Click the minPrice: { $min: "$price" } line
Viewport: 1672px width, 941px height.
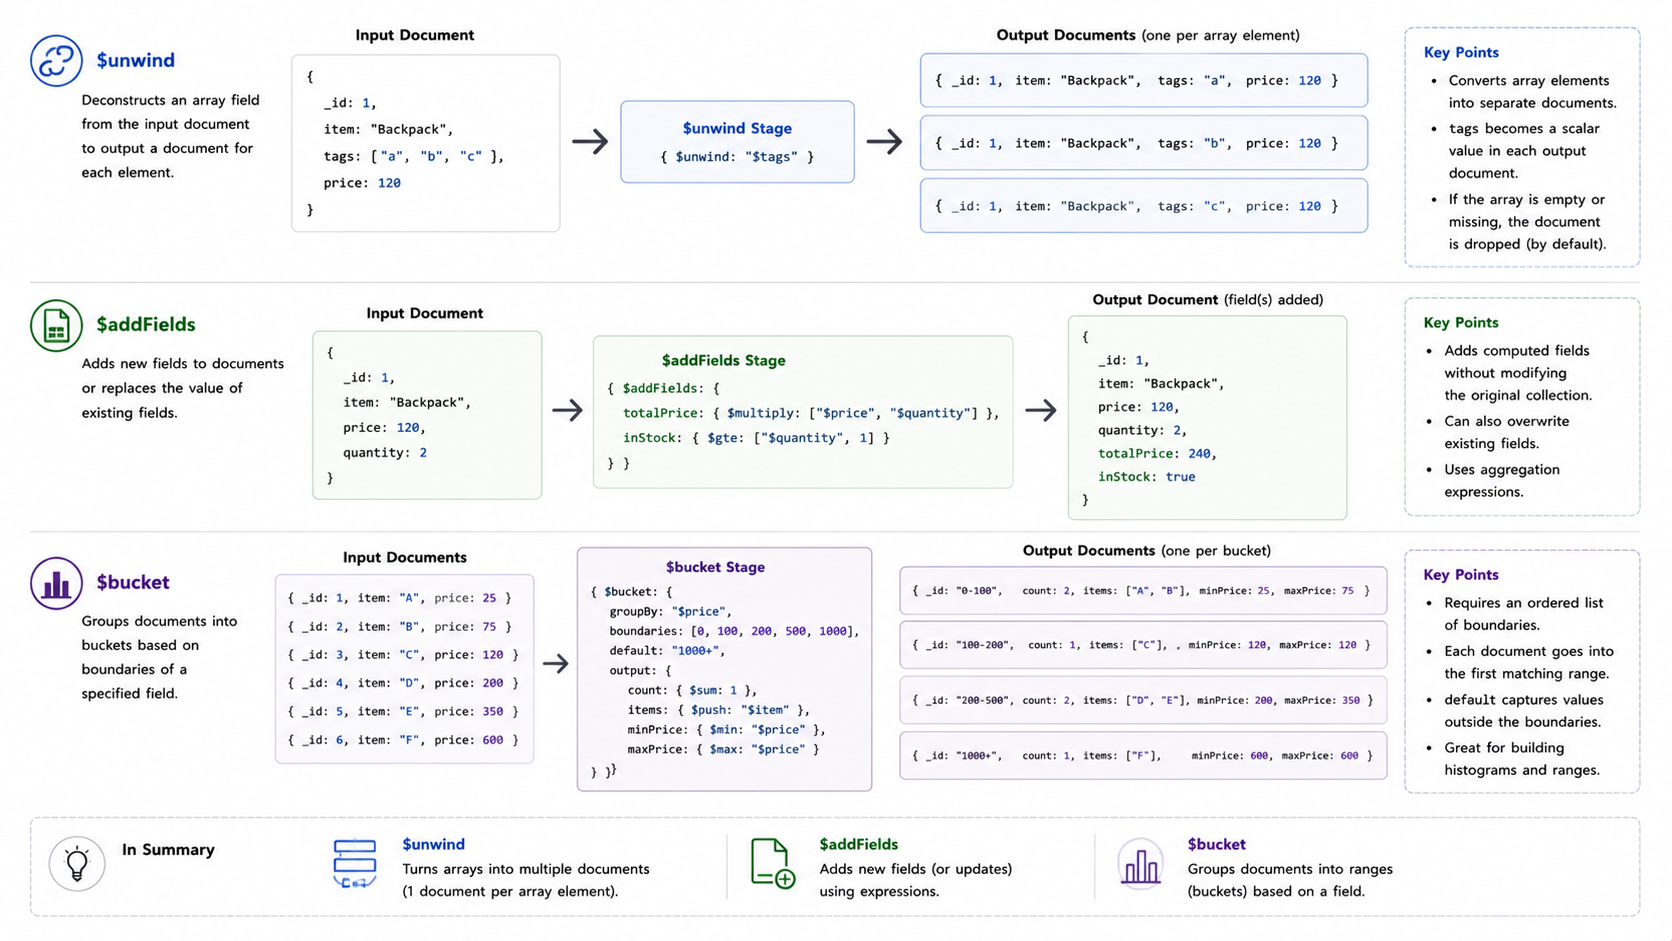(x=726, y=730)
